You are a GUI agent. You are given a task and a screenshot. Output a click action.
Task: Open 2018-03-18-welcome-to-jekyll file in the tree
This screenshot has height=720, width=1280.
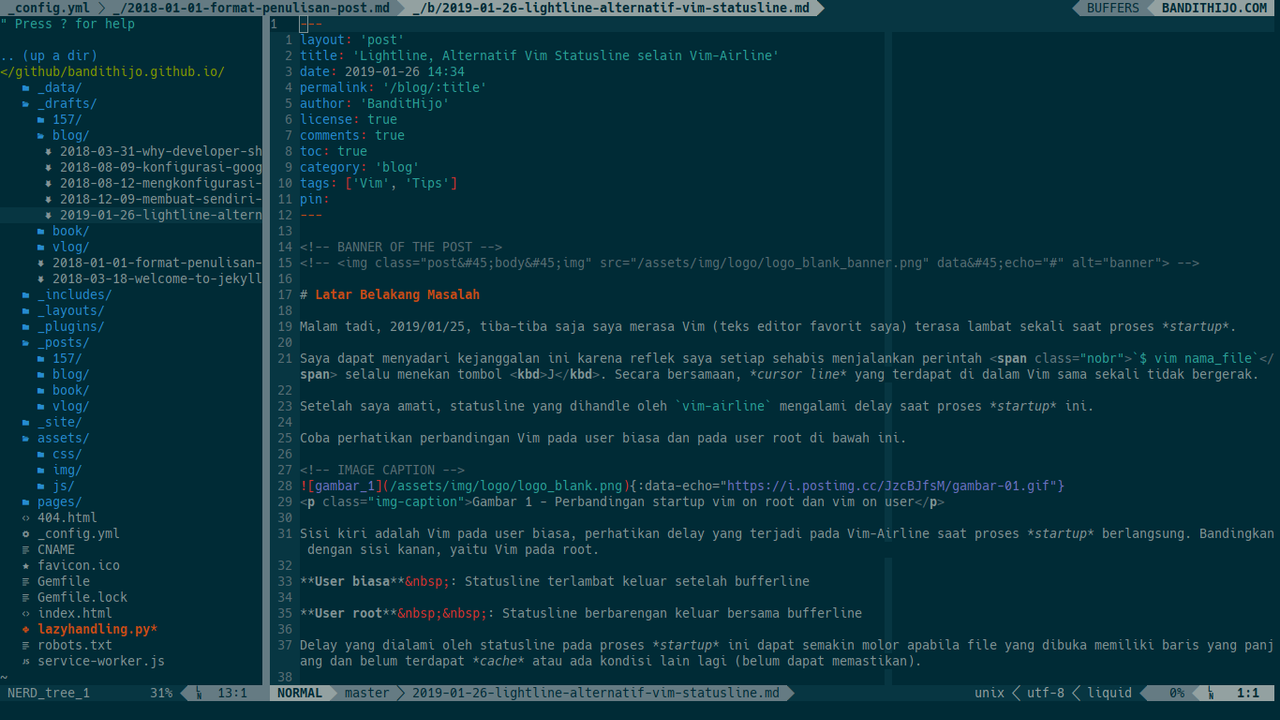tap(156, 279)
